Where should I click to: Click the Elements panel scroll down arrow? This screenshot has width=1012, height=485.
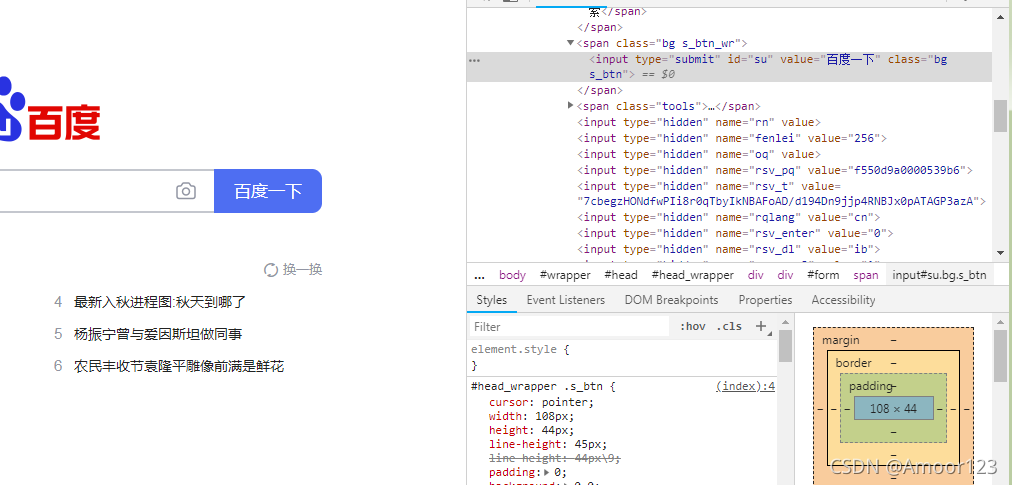tap(1000, 253)
